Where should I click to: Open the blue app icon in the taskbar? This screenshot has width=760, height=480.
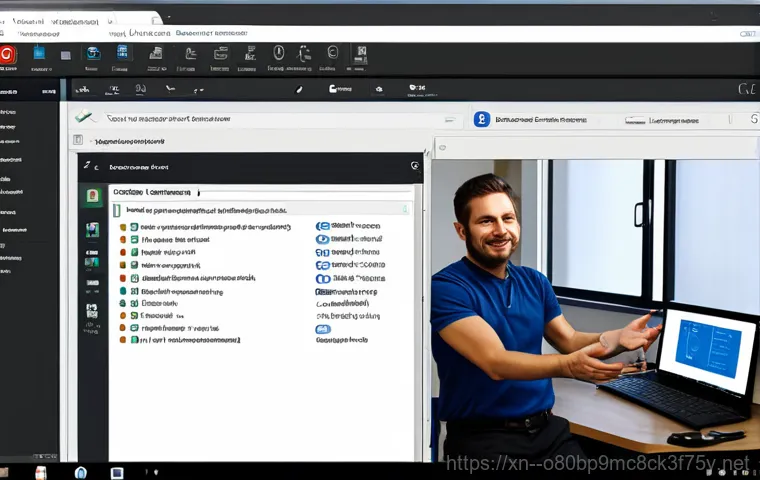click(81, 472)
